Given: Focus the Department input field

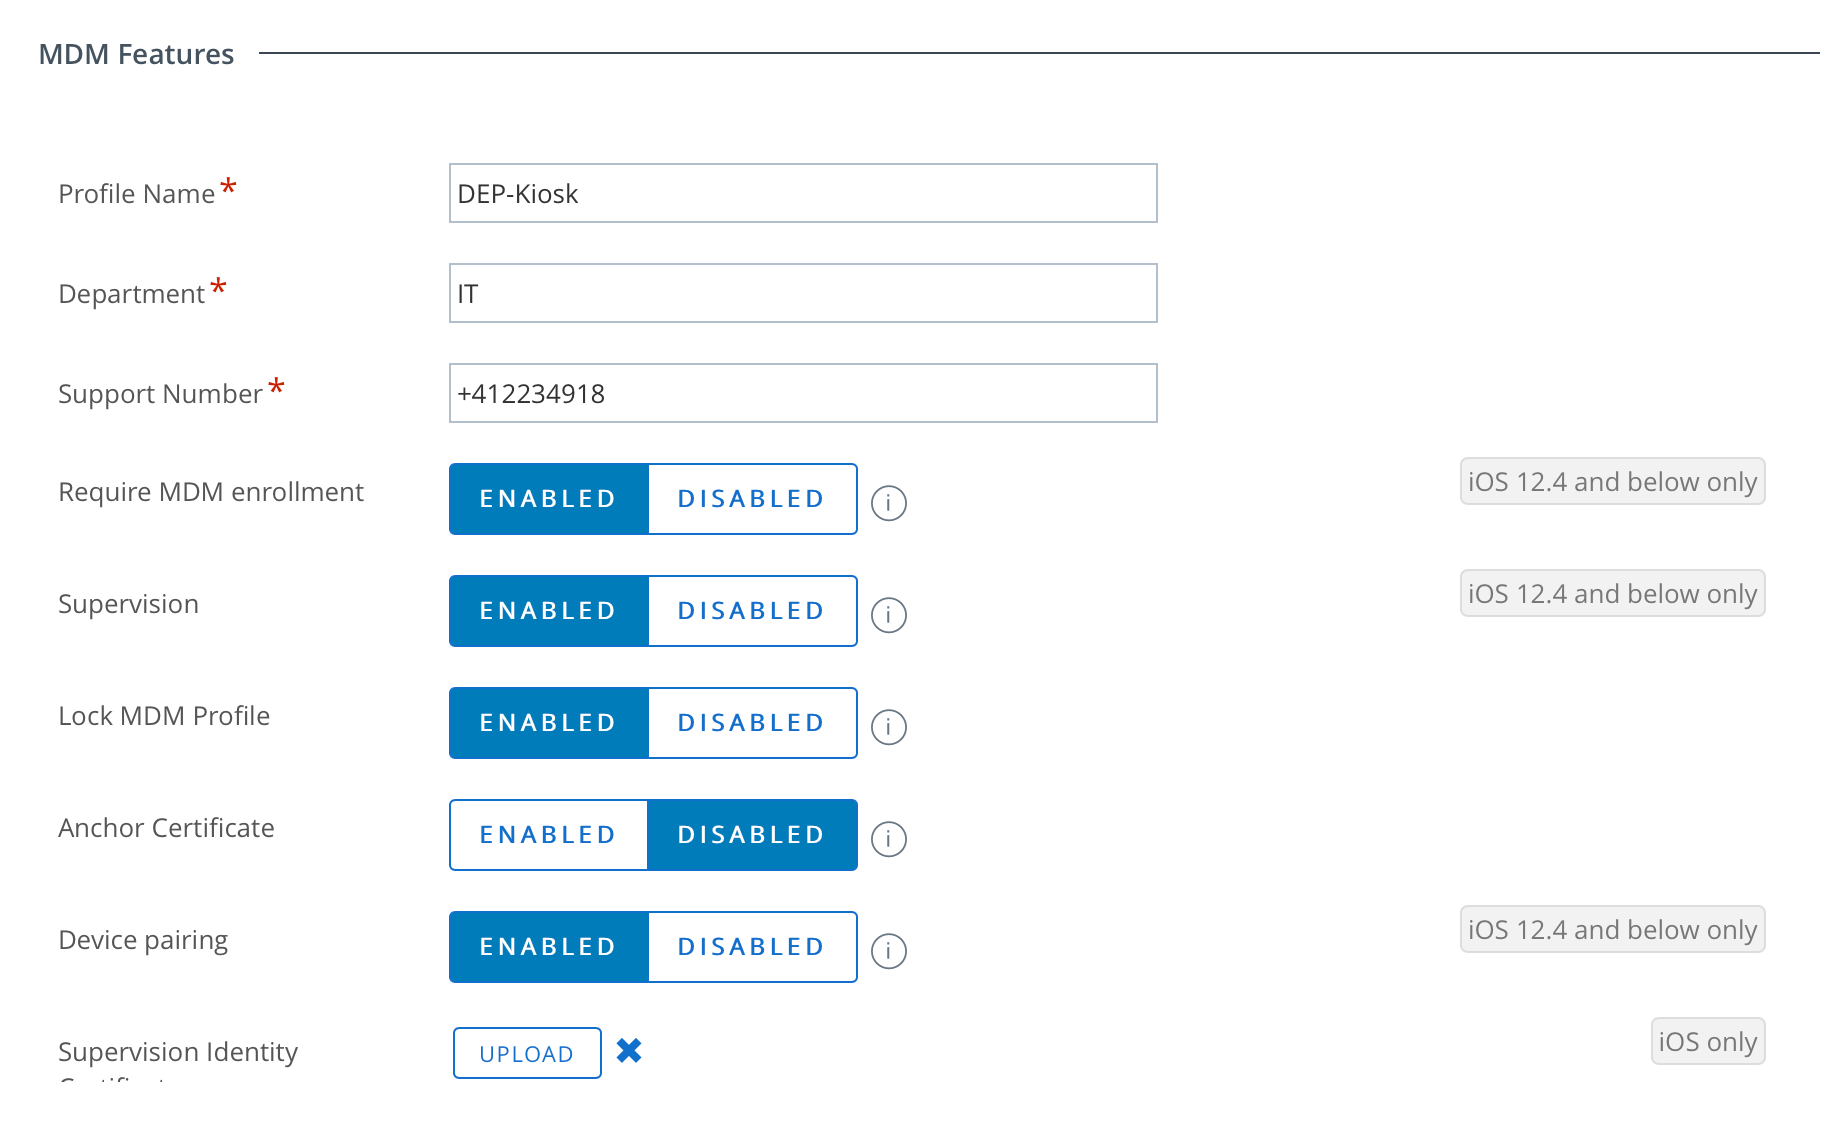Looking at the screenshot, I should tap(803, 293).
